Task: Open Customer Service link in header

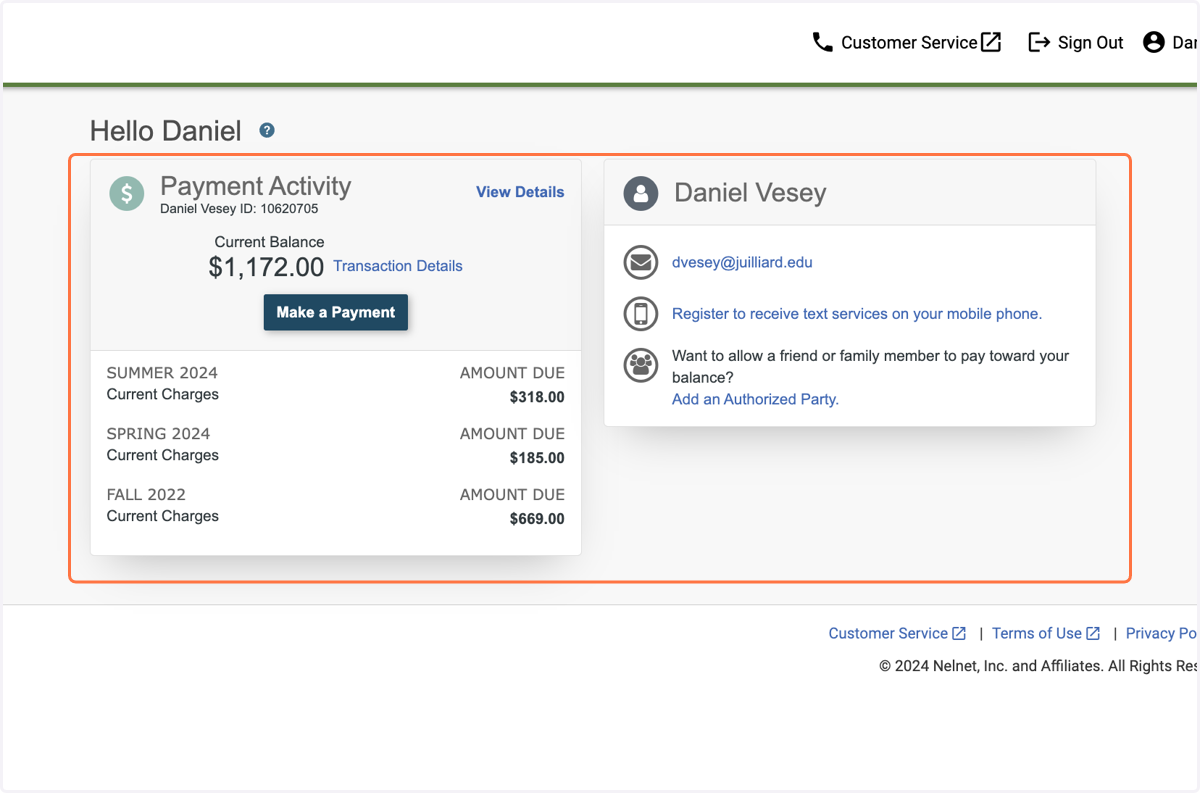Action: pos(908,42)
